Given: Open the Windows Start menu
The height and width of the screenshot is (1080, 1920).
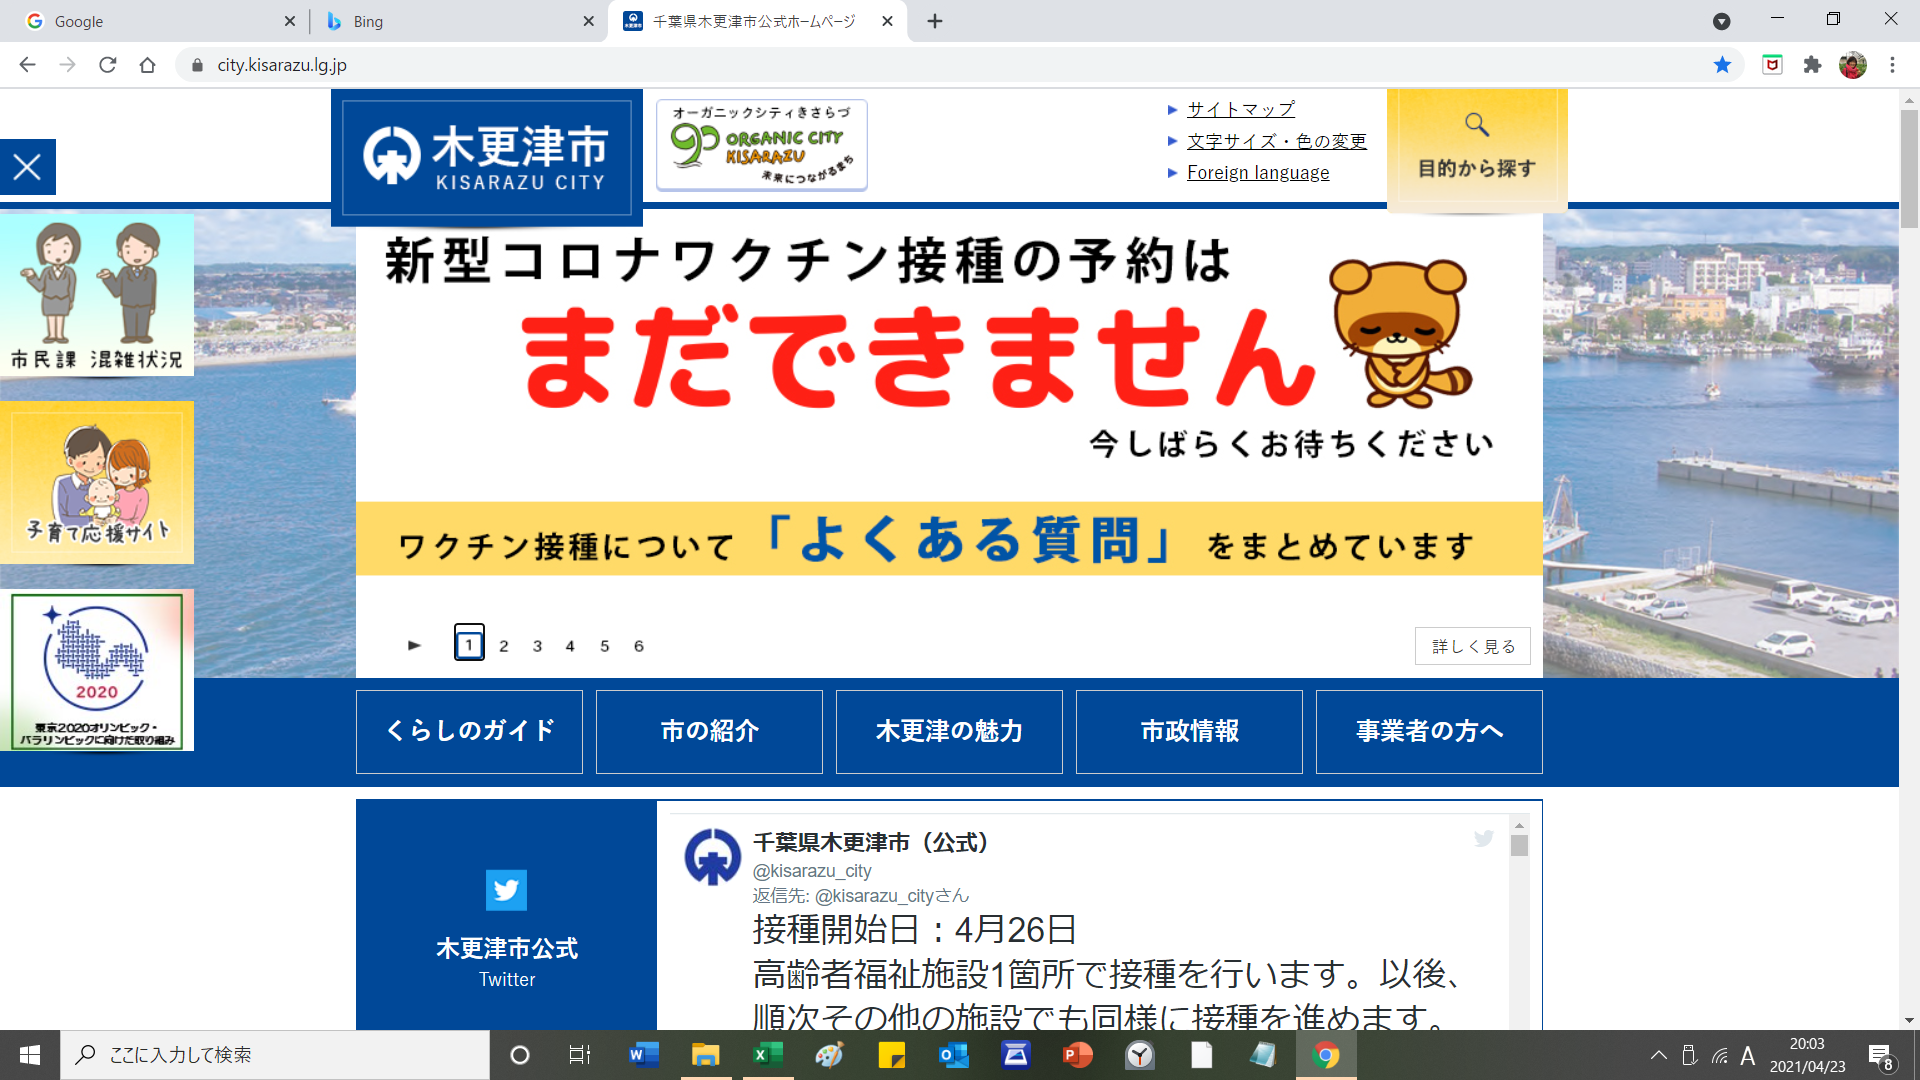Looking at the screenshot, I should point(30,1055).
